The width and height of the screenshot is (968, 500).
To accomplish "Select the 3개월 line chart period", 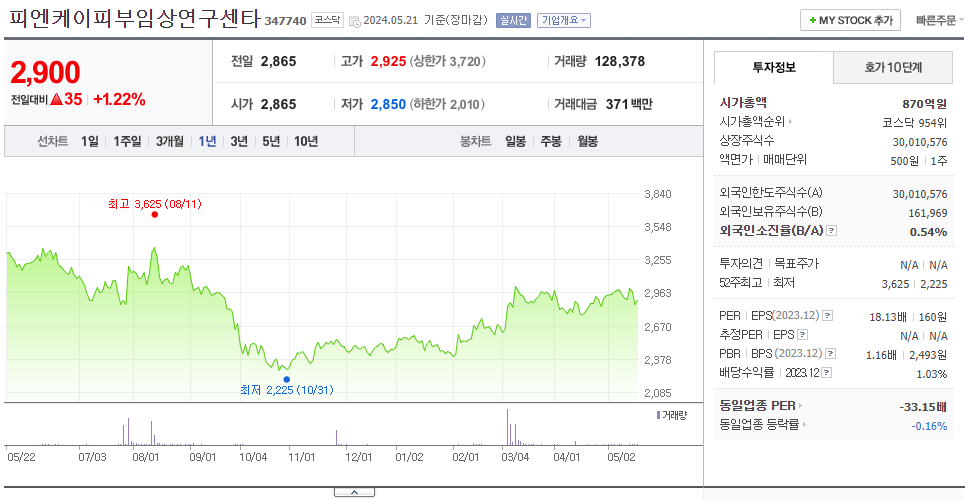I will coord(170,141).
